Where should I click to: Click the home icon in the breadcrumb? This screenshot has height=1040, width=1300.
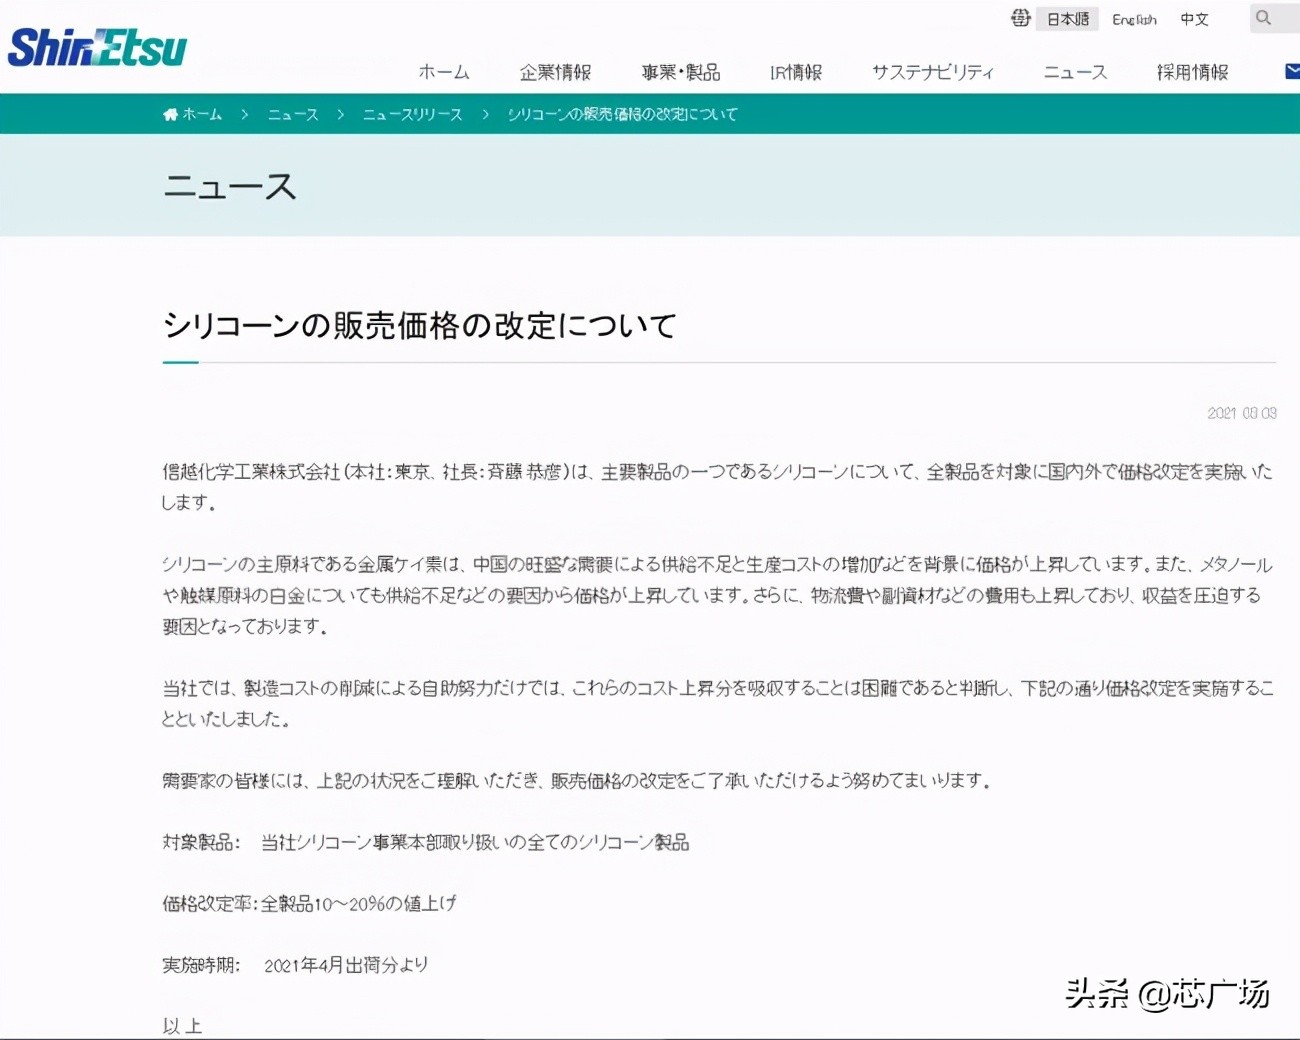(x=169, y=113)
